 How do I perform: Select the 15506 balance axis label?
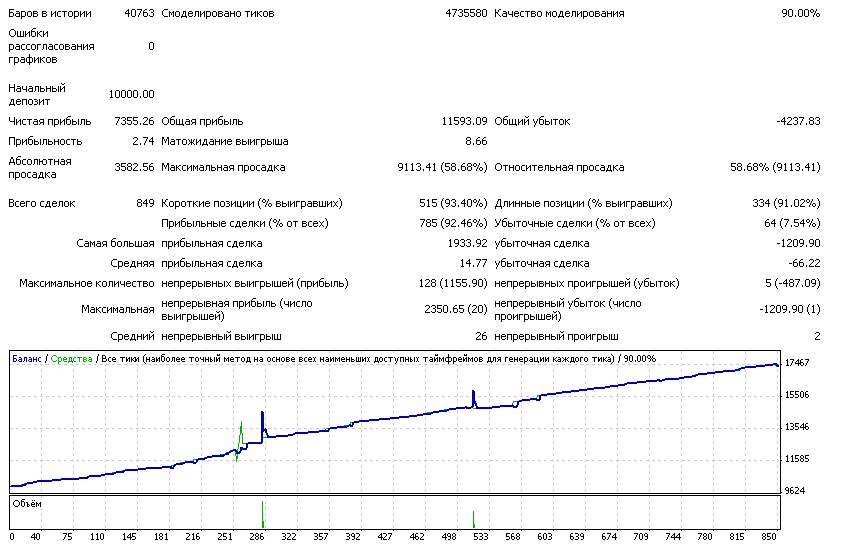797,395
